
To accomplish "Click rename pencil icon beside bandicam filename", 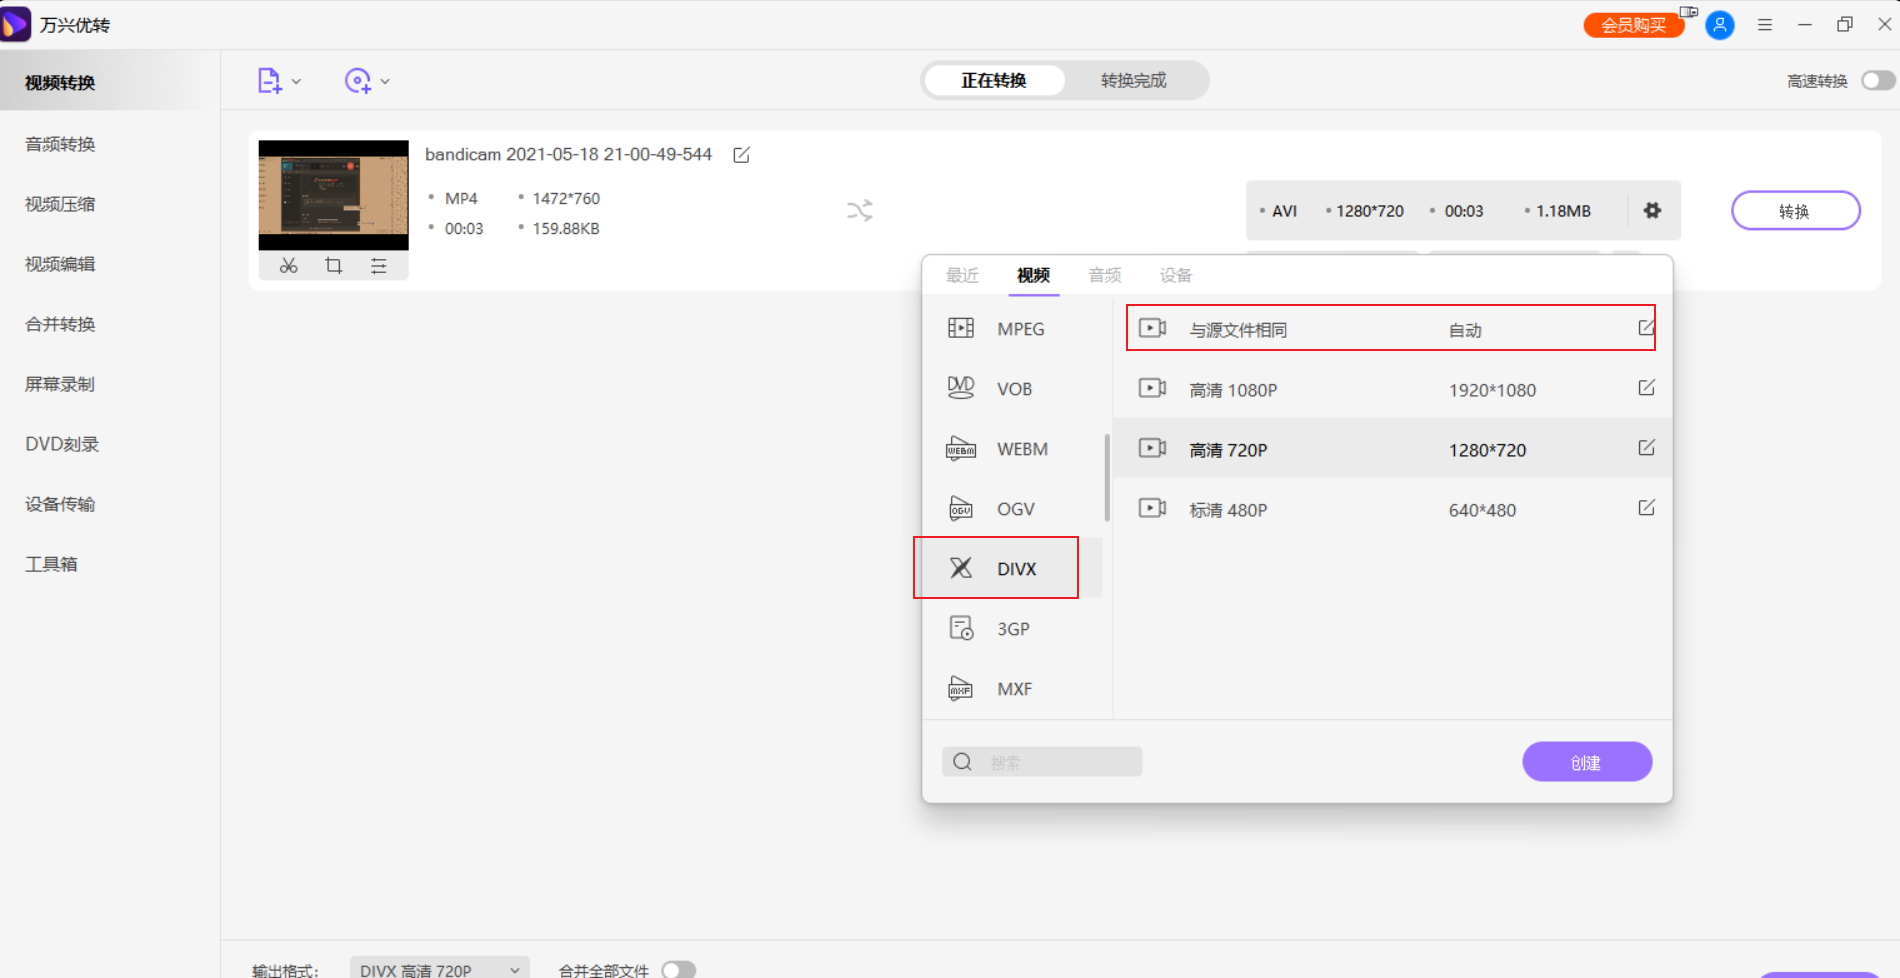I will 741,155.
